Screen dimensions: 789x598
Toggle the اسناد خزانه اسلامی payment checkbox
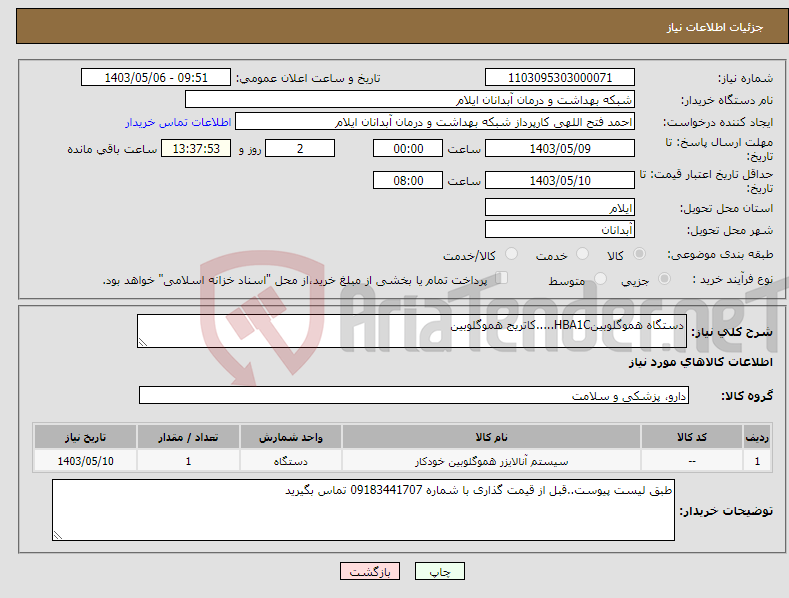pos(502,278)
